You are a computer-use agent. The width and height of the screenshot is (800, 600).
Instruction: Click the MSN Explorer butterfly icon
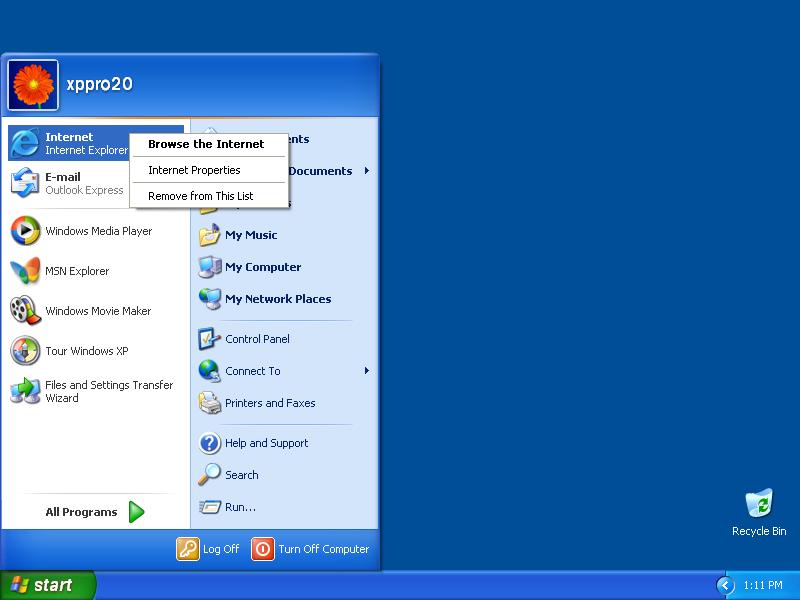coord(25,270)
